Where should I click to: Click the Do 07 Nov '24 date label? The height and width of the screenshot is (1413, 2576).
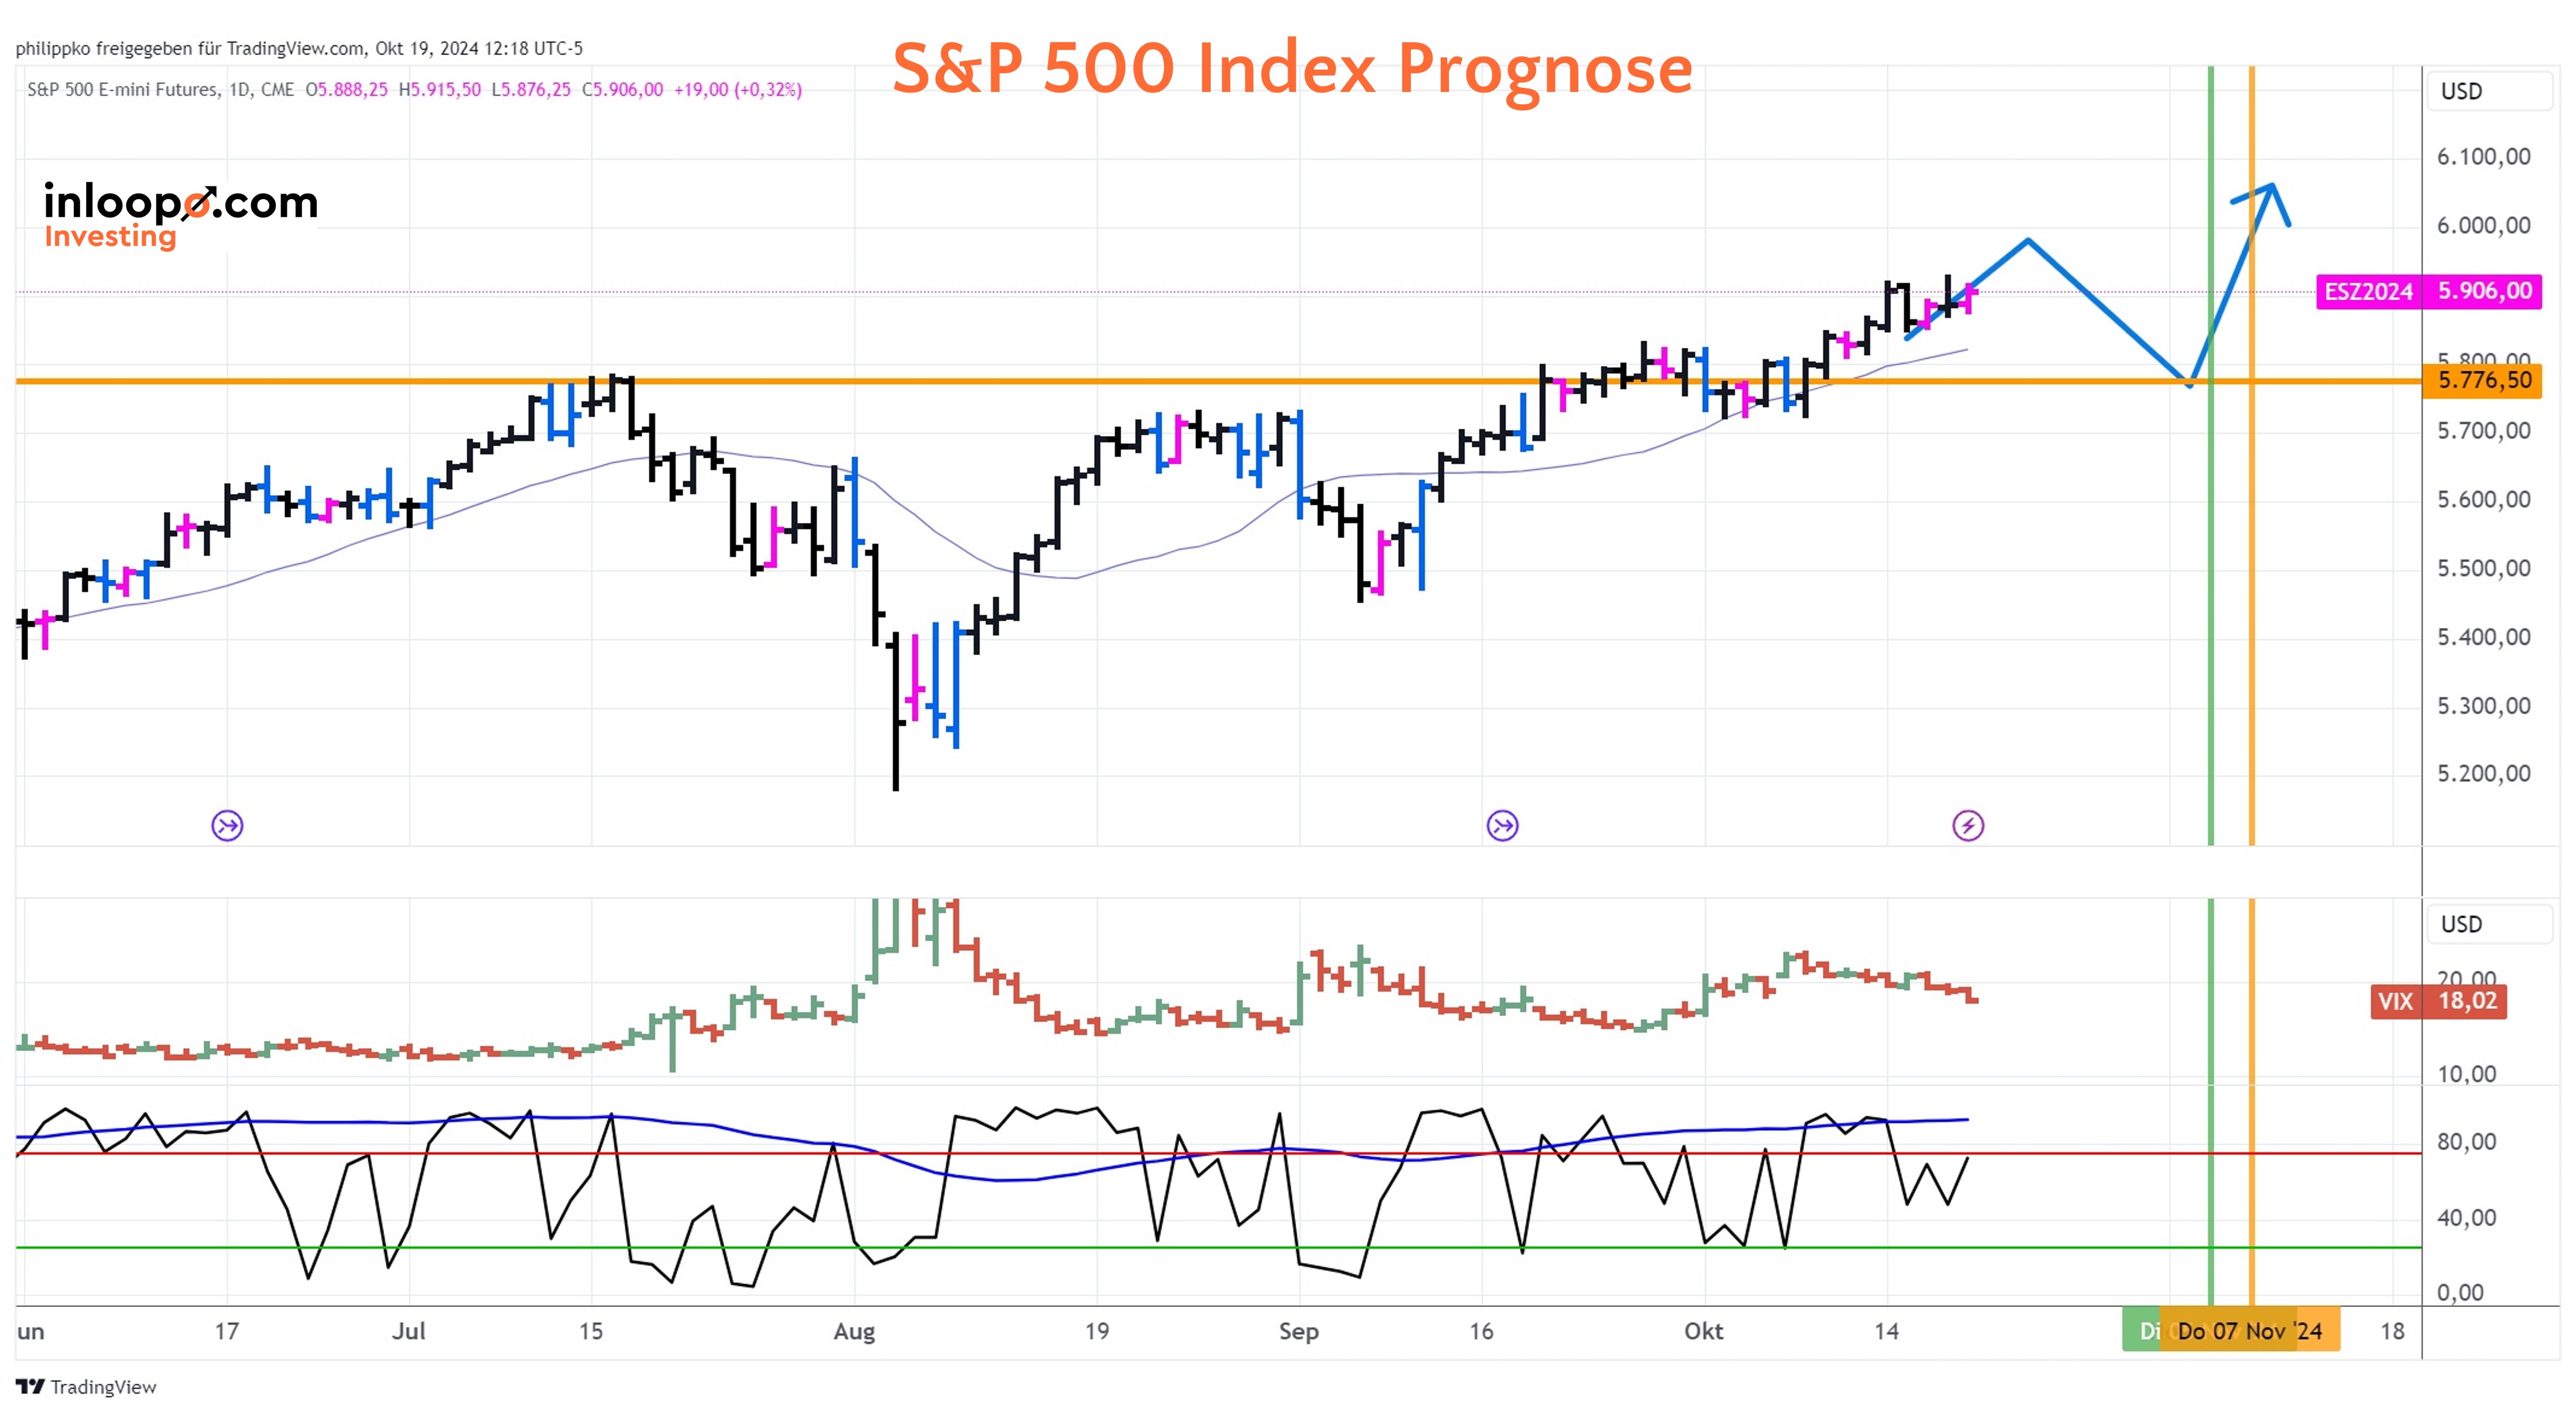2249,1331
